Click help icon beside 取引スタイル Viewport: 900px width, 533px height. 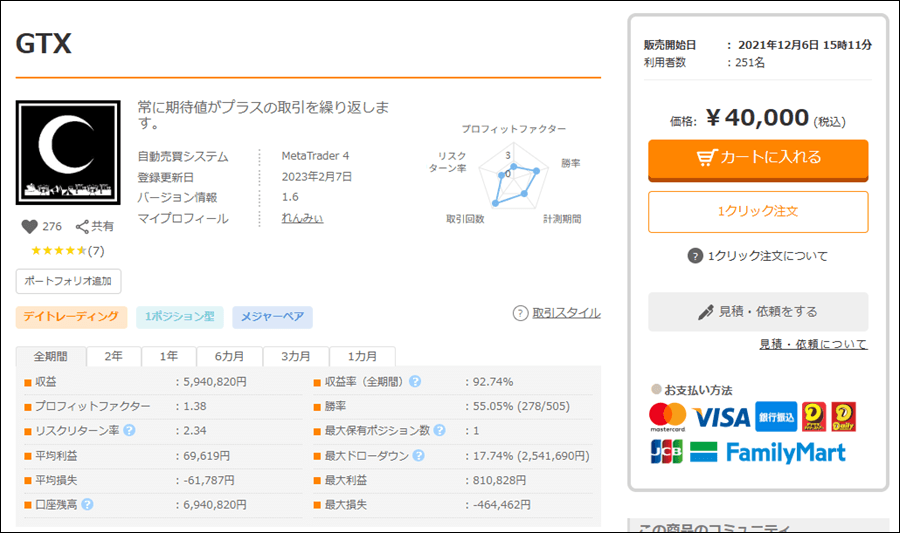(520, 313)
